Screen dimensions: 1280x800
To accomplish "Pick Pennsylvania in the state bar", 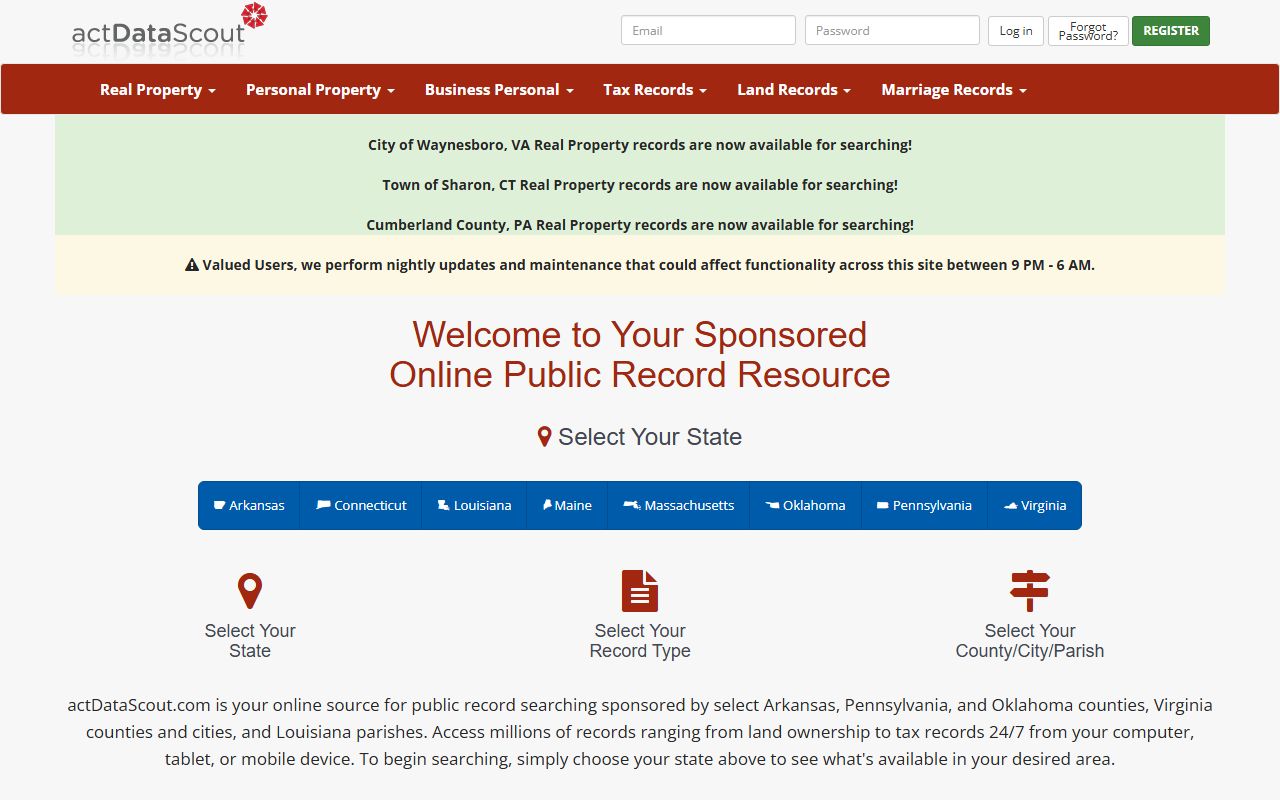I will (924, 506).
